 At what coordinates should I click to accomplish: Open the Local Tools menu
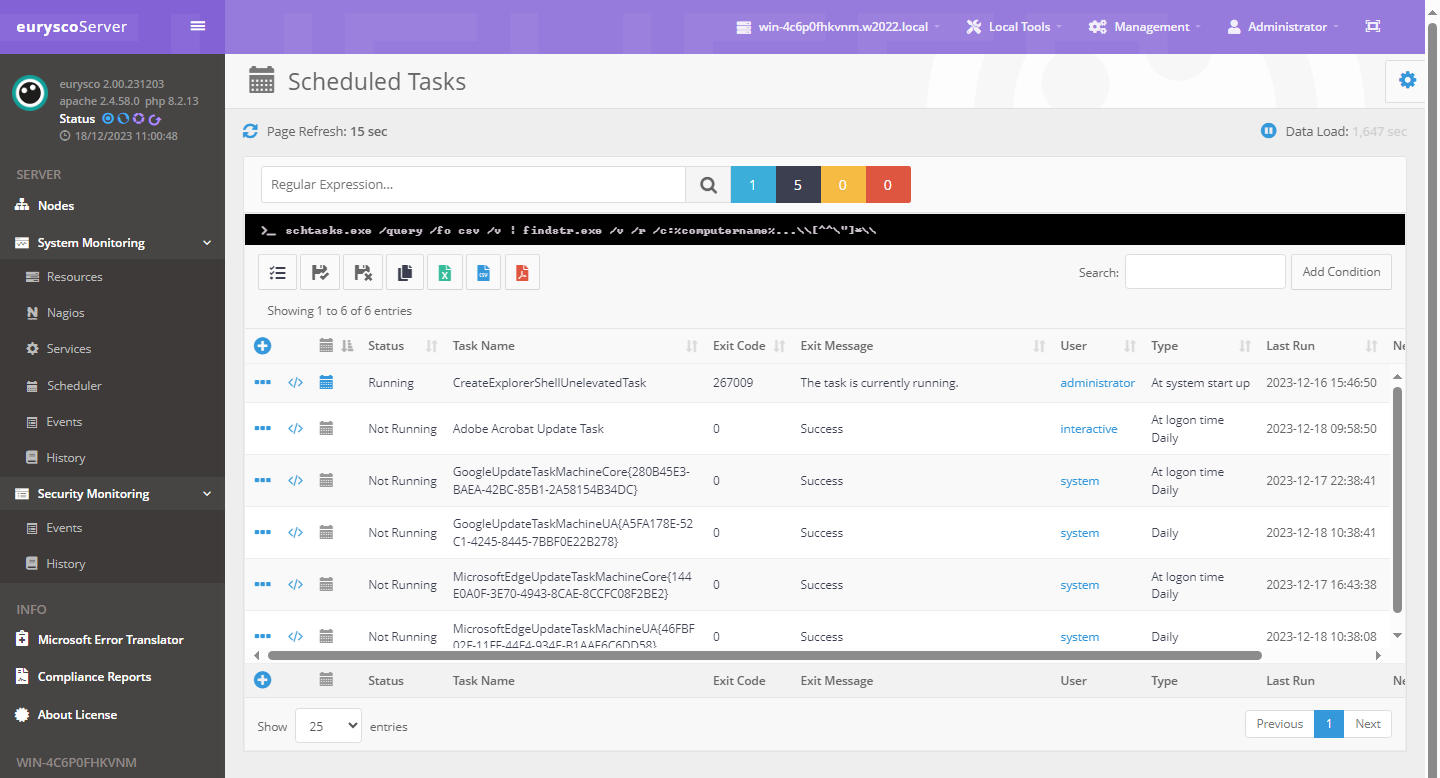point(1013,27)
